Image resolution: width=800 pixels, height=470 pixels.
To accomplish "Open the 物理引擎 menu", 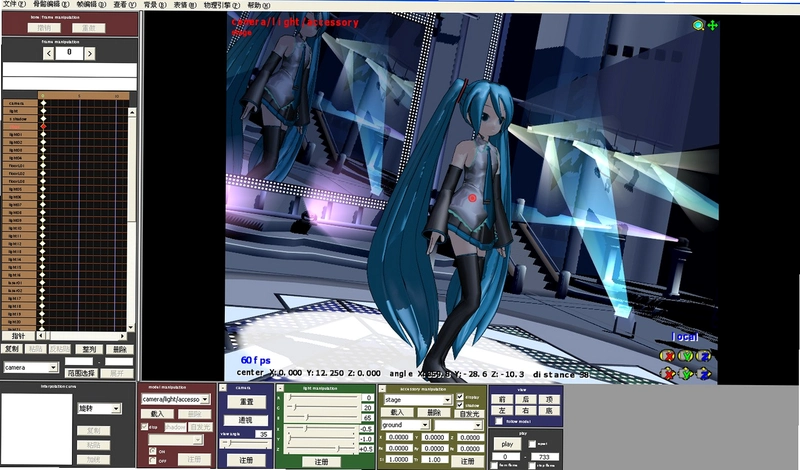I will (x=221, y=5).
